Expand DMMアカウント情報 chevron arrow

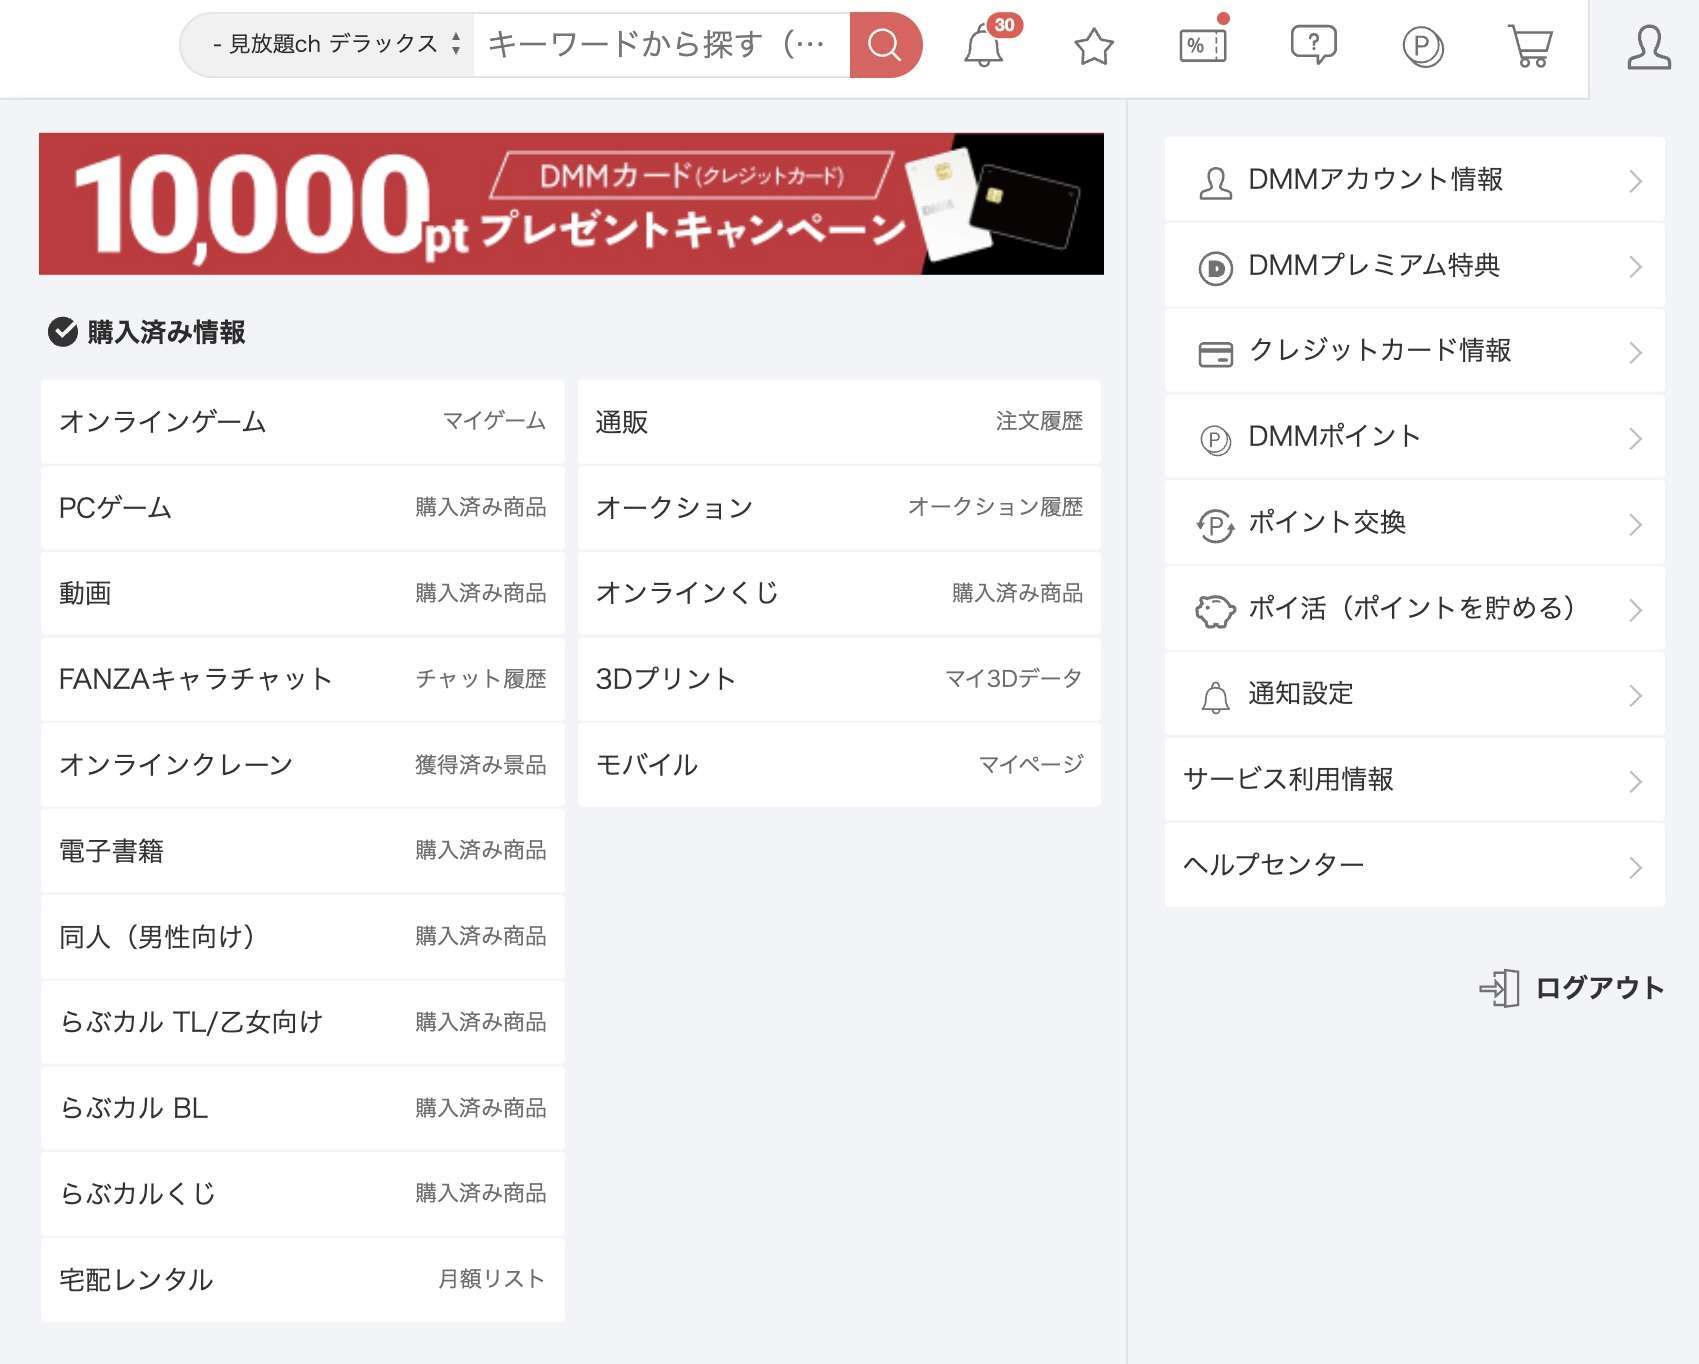pos(1635,181)
